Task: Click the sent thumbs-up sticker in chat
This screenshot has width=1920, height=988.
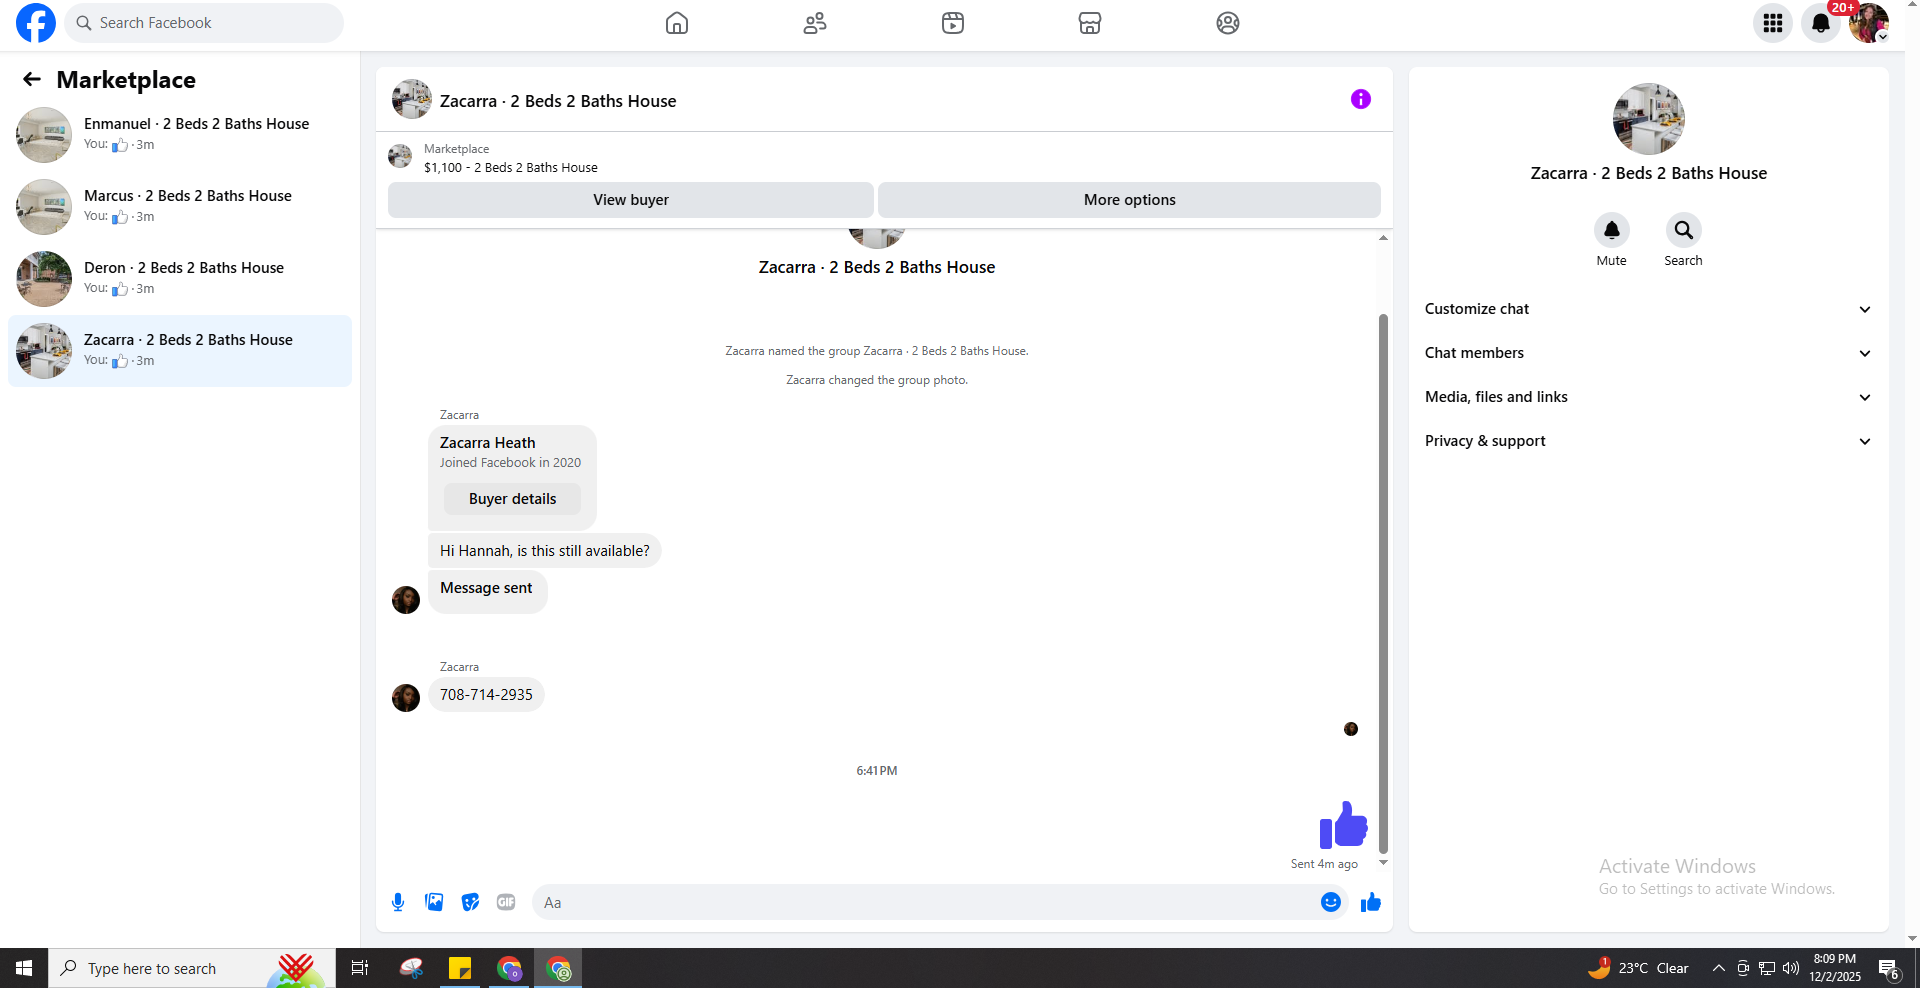Action: tap(1343, 825)
